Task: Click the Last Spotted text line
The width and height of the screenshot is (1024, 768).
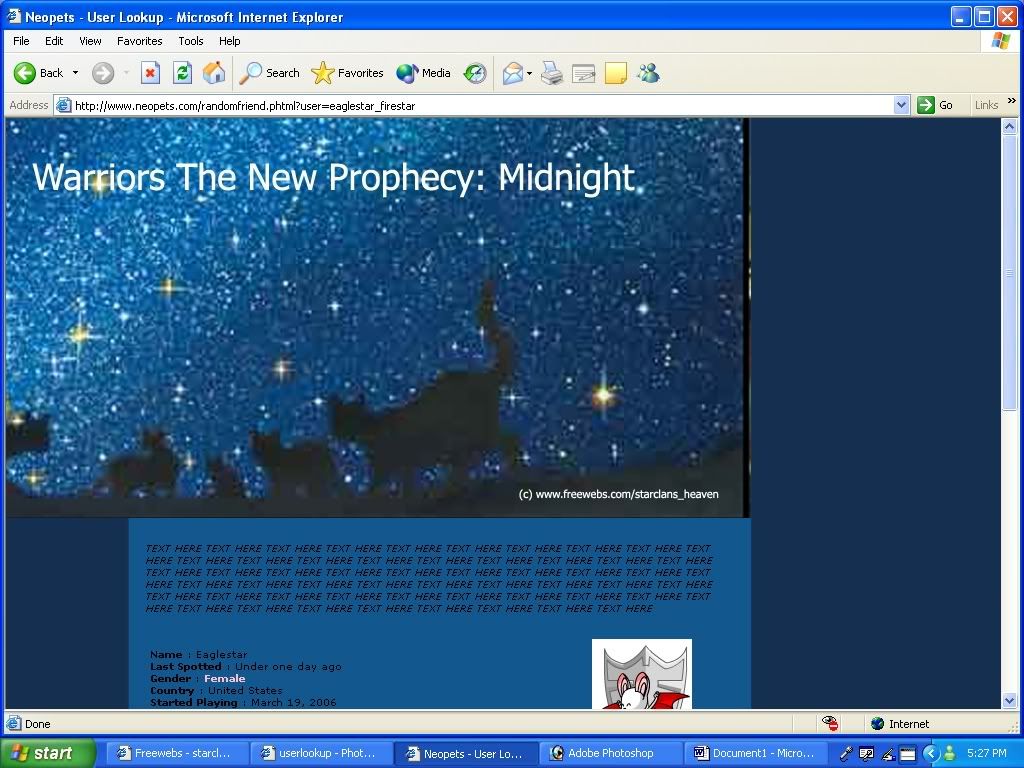Action: [x=246, y=667]
